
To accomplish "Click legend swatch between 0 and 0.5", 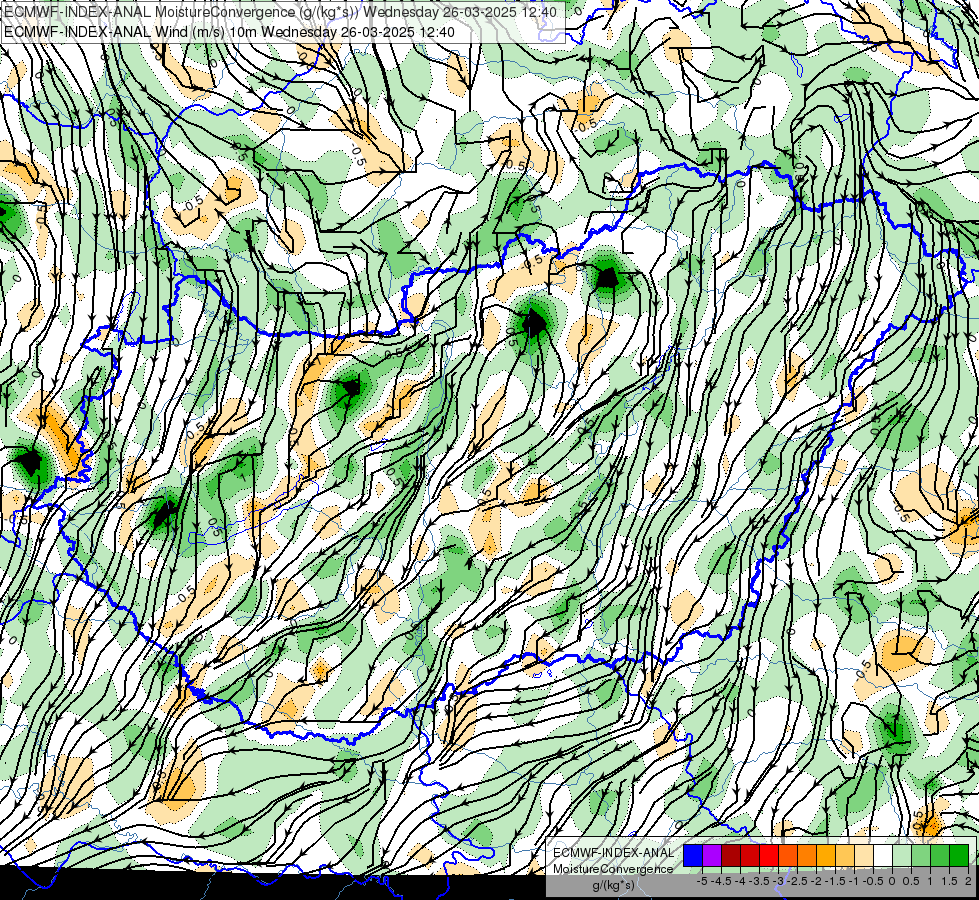I will click(902, 856).
